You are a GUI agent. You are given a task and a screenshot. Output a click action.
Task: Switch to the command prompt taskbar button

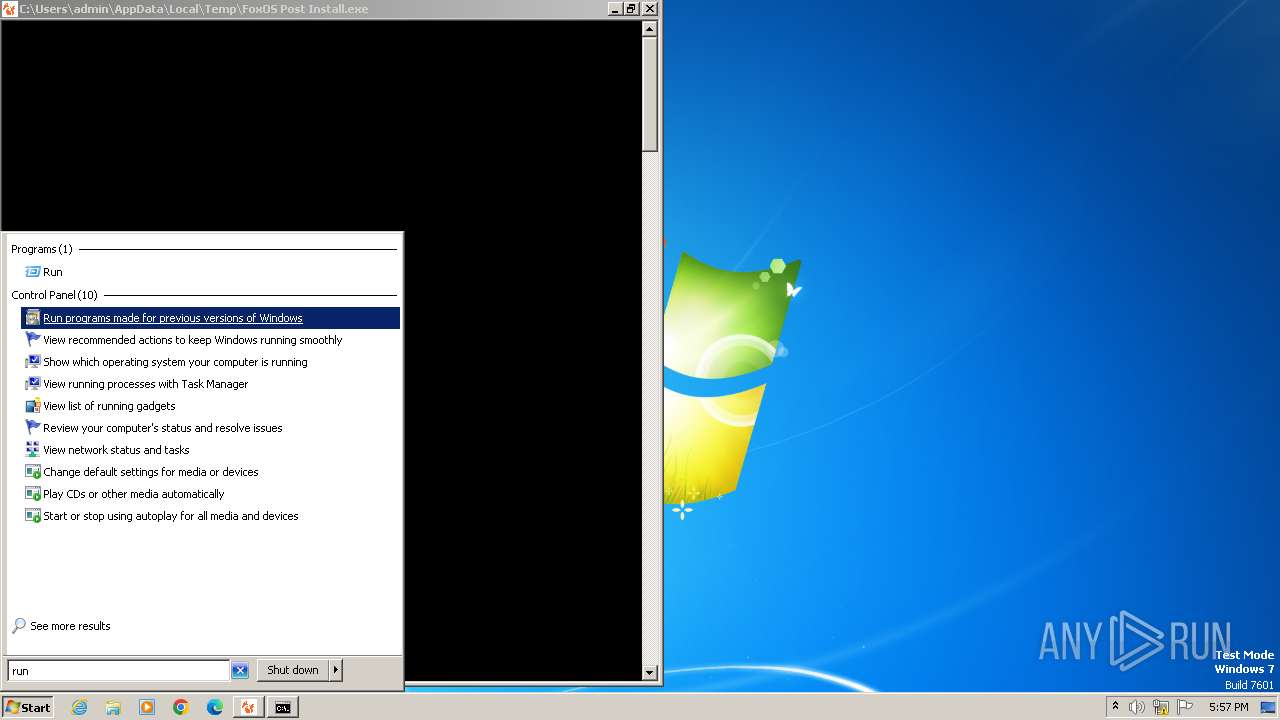(283, 707)
